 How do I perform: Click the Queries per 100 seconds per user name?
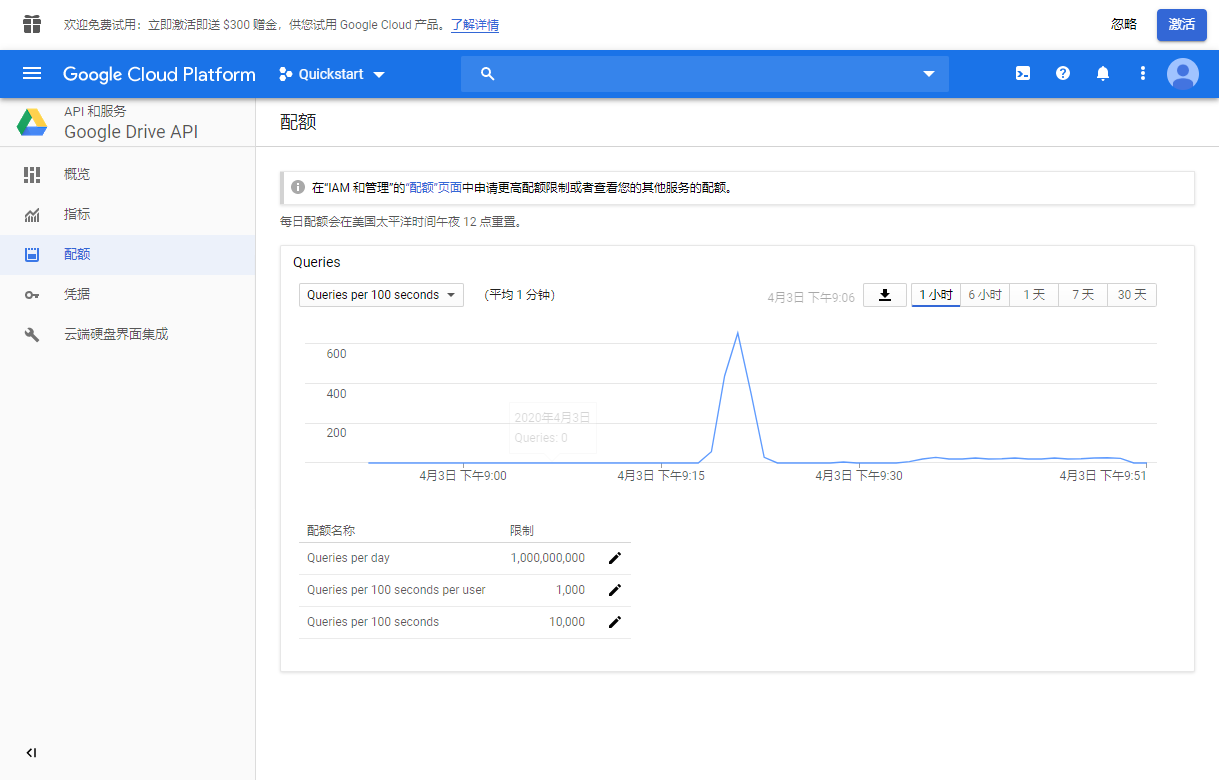coord(396,590)
